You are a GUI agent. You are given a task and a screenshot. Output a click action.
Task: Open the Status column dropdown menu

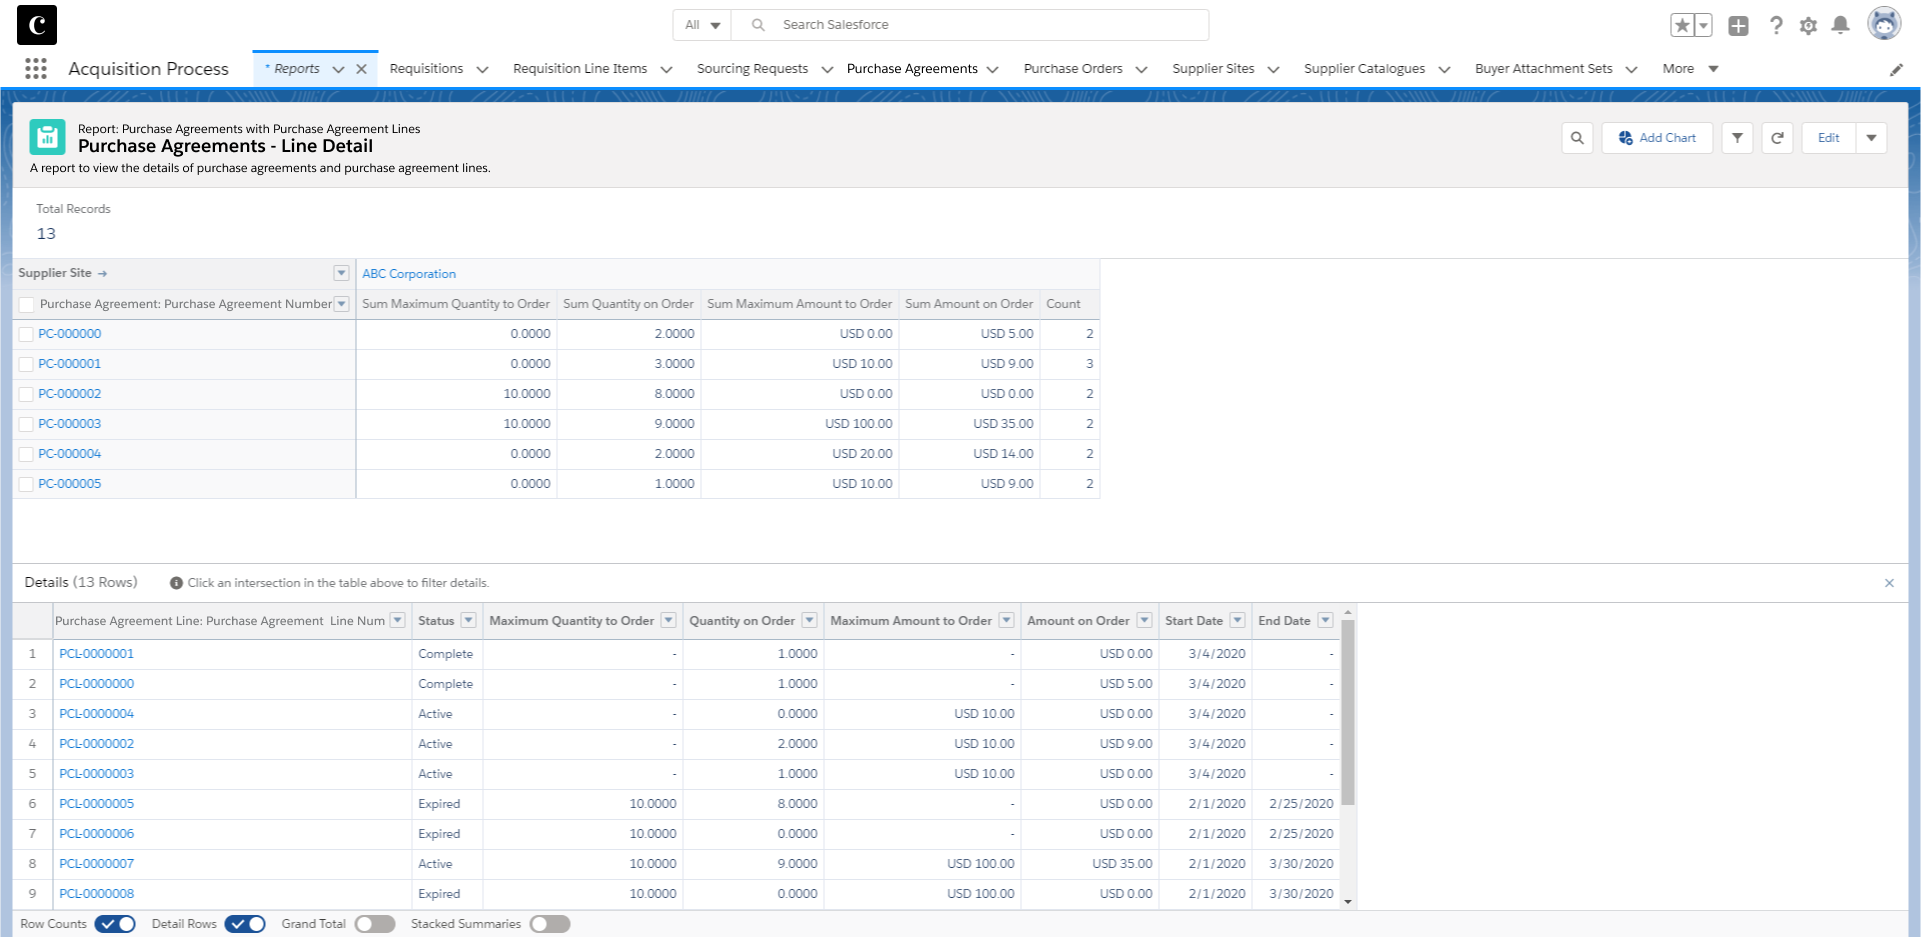click(x=468, y=621)
